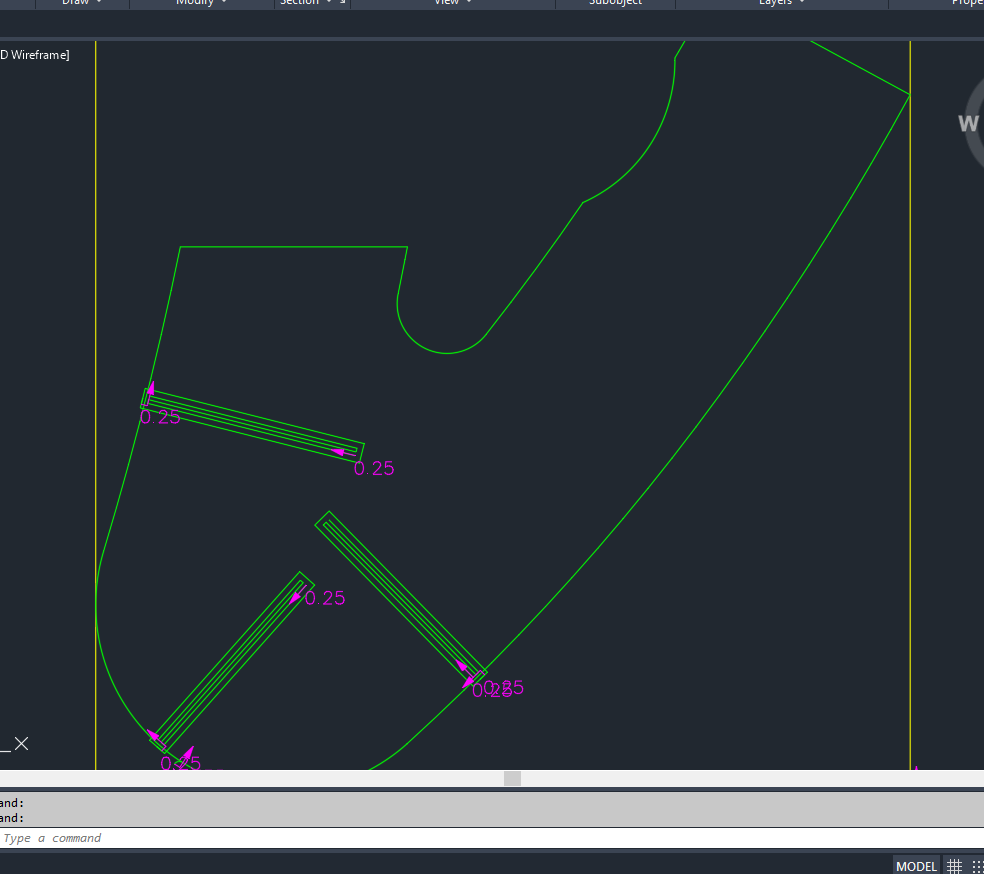Screen dimensions: 984x874
Task: Toggle grid display in the status bar
Action: coord(954,866)
